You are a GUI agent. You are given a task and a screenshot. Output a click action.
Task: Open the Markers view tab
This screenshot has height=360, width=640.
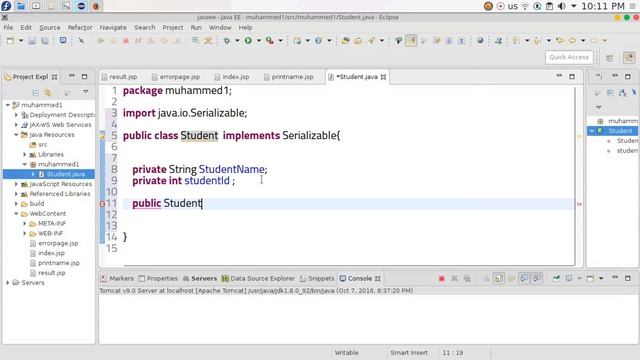tap(117, 278)
